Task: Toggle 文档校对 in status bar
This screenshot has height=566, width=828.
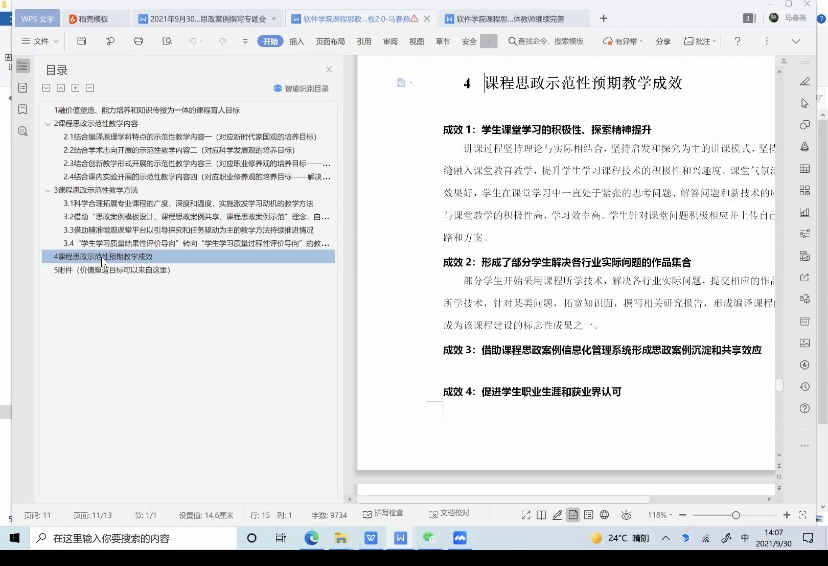Action: point(449,514)
